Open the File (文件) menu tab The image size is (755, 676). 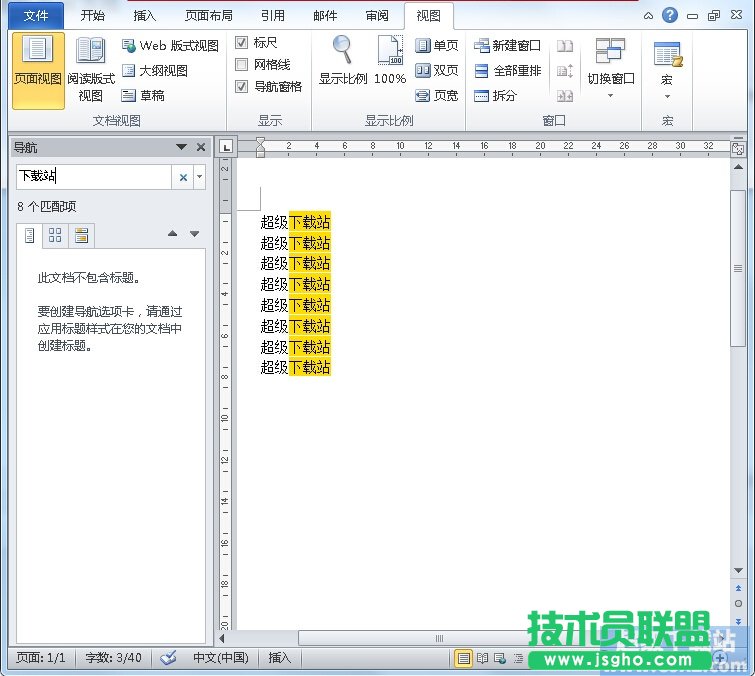point(36,16)
